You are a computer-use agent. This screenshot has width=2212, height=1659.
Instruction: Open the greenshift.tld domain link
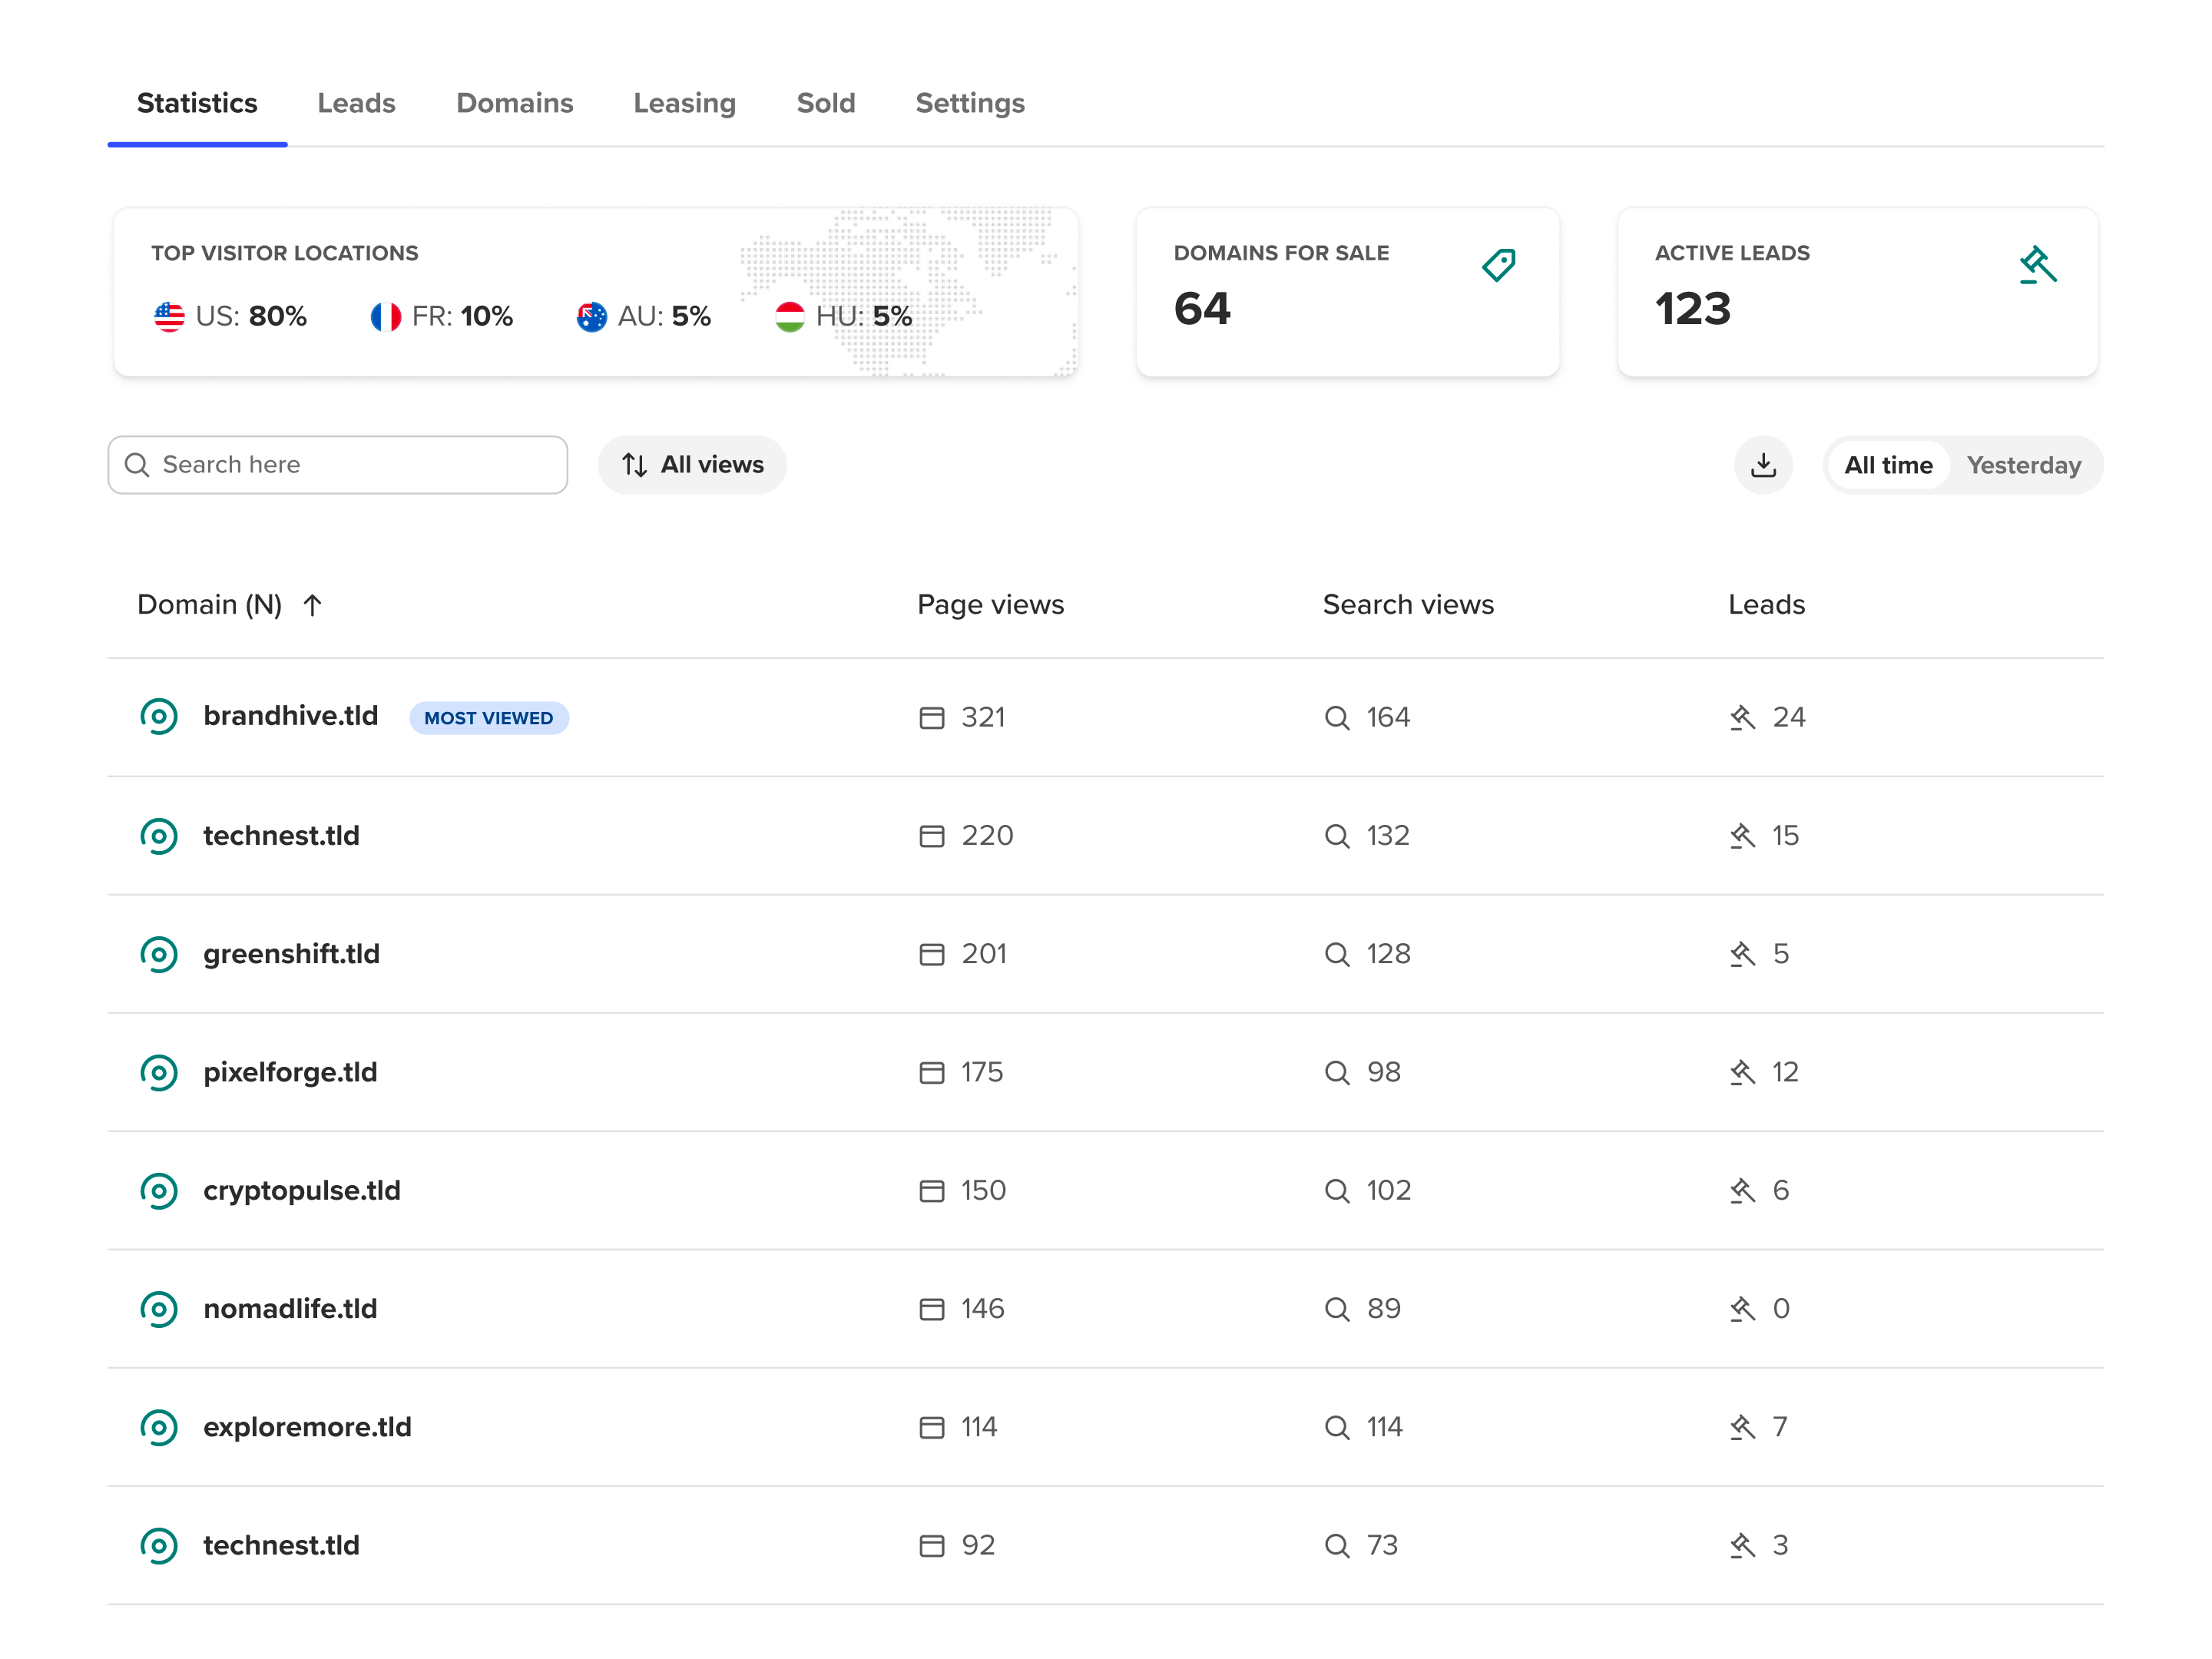pos(291,954)
